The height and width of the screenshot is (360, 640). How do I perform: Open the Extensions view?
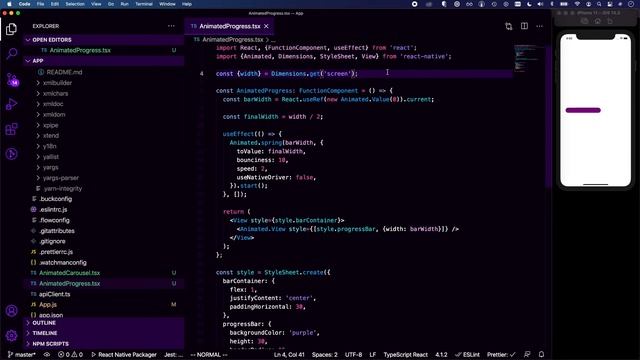pos(11,129)
